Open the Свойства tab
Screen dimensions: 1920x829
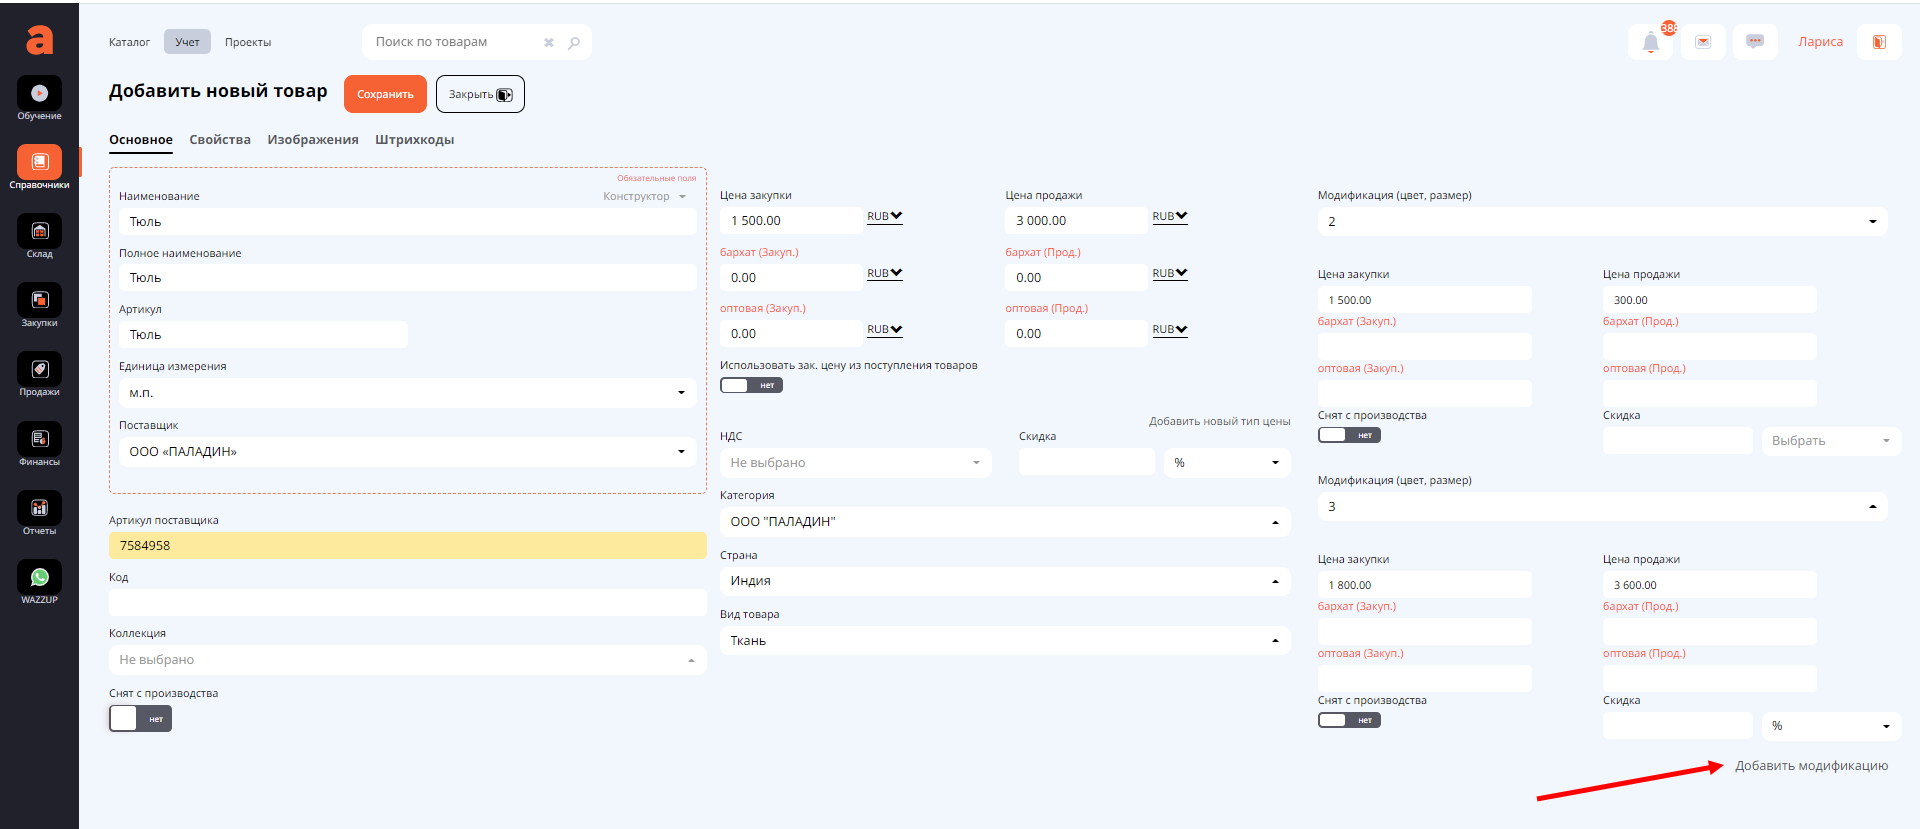click(220, 140)
